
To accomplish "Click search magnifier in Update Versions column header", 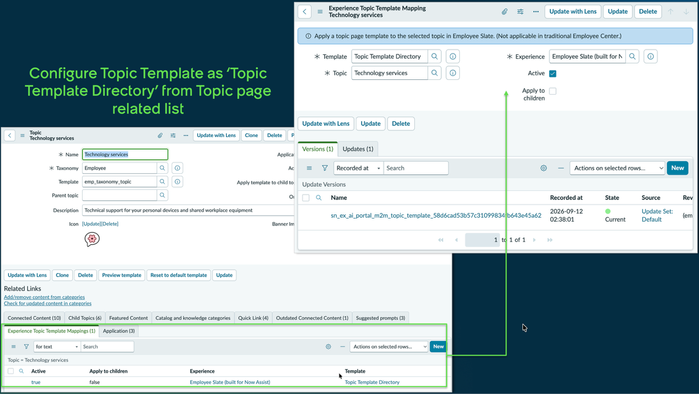I will tap(319, 197).
